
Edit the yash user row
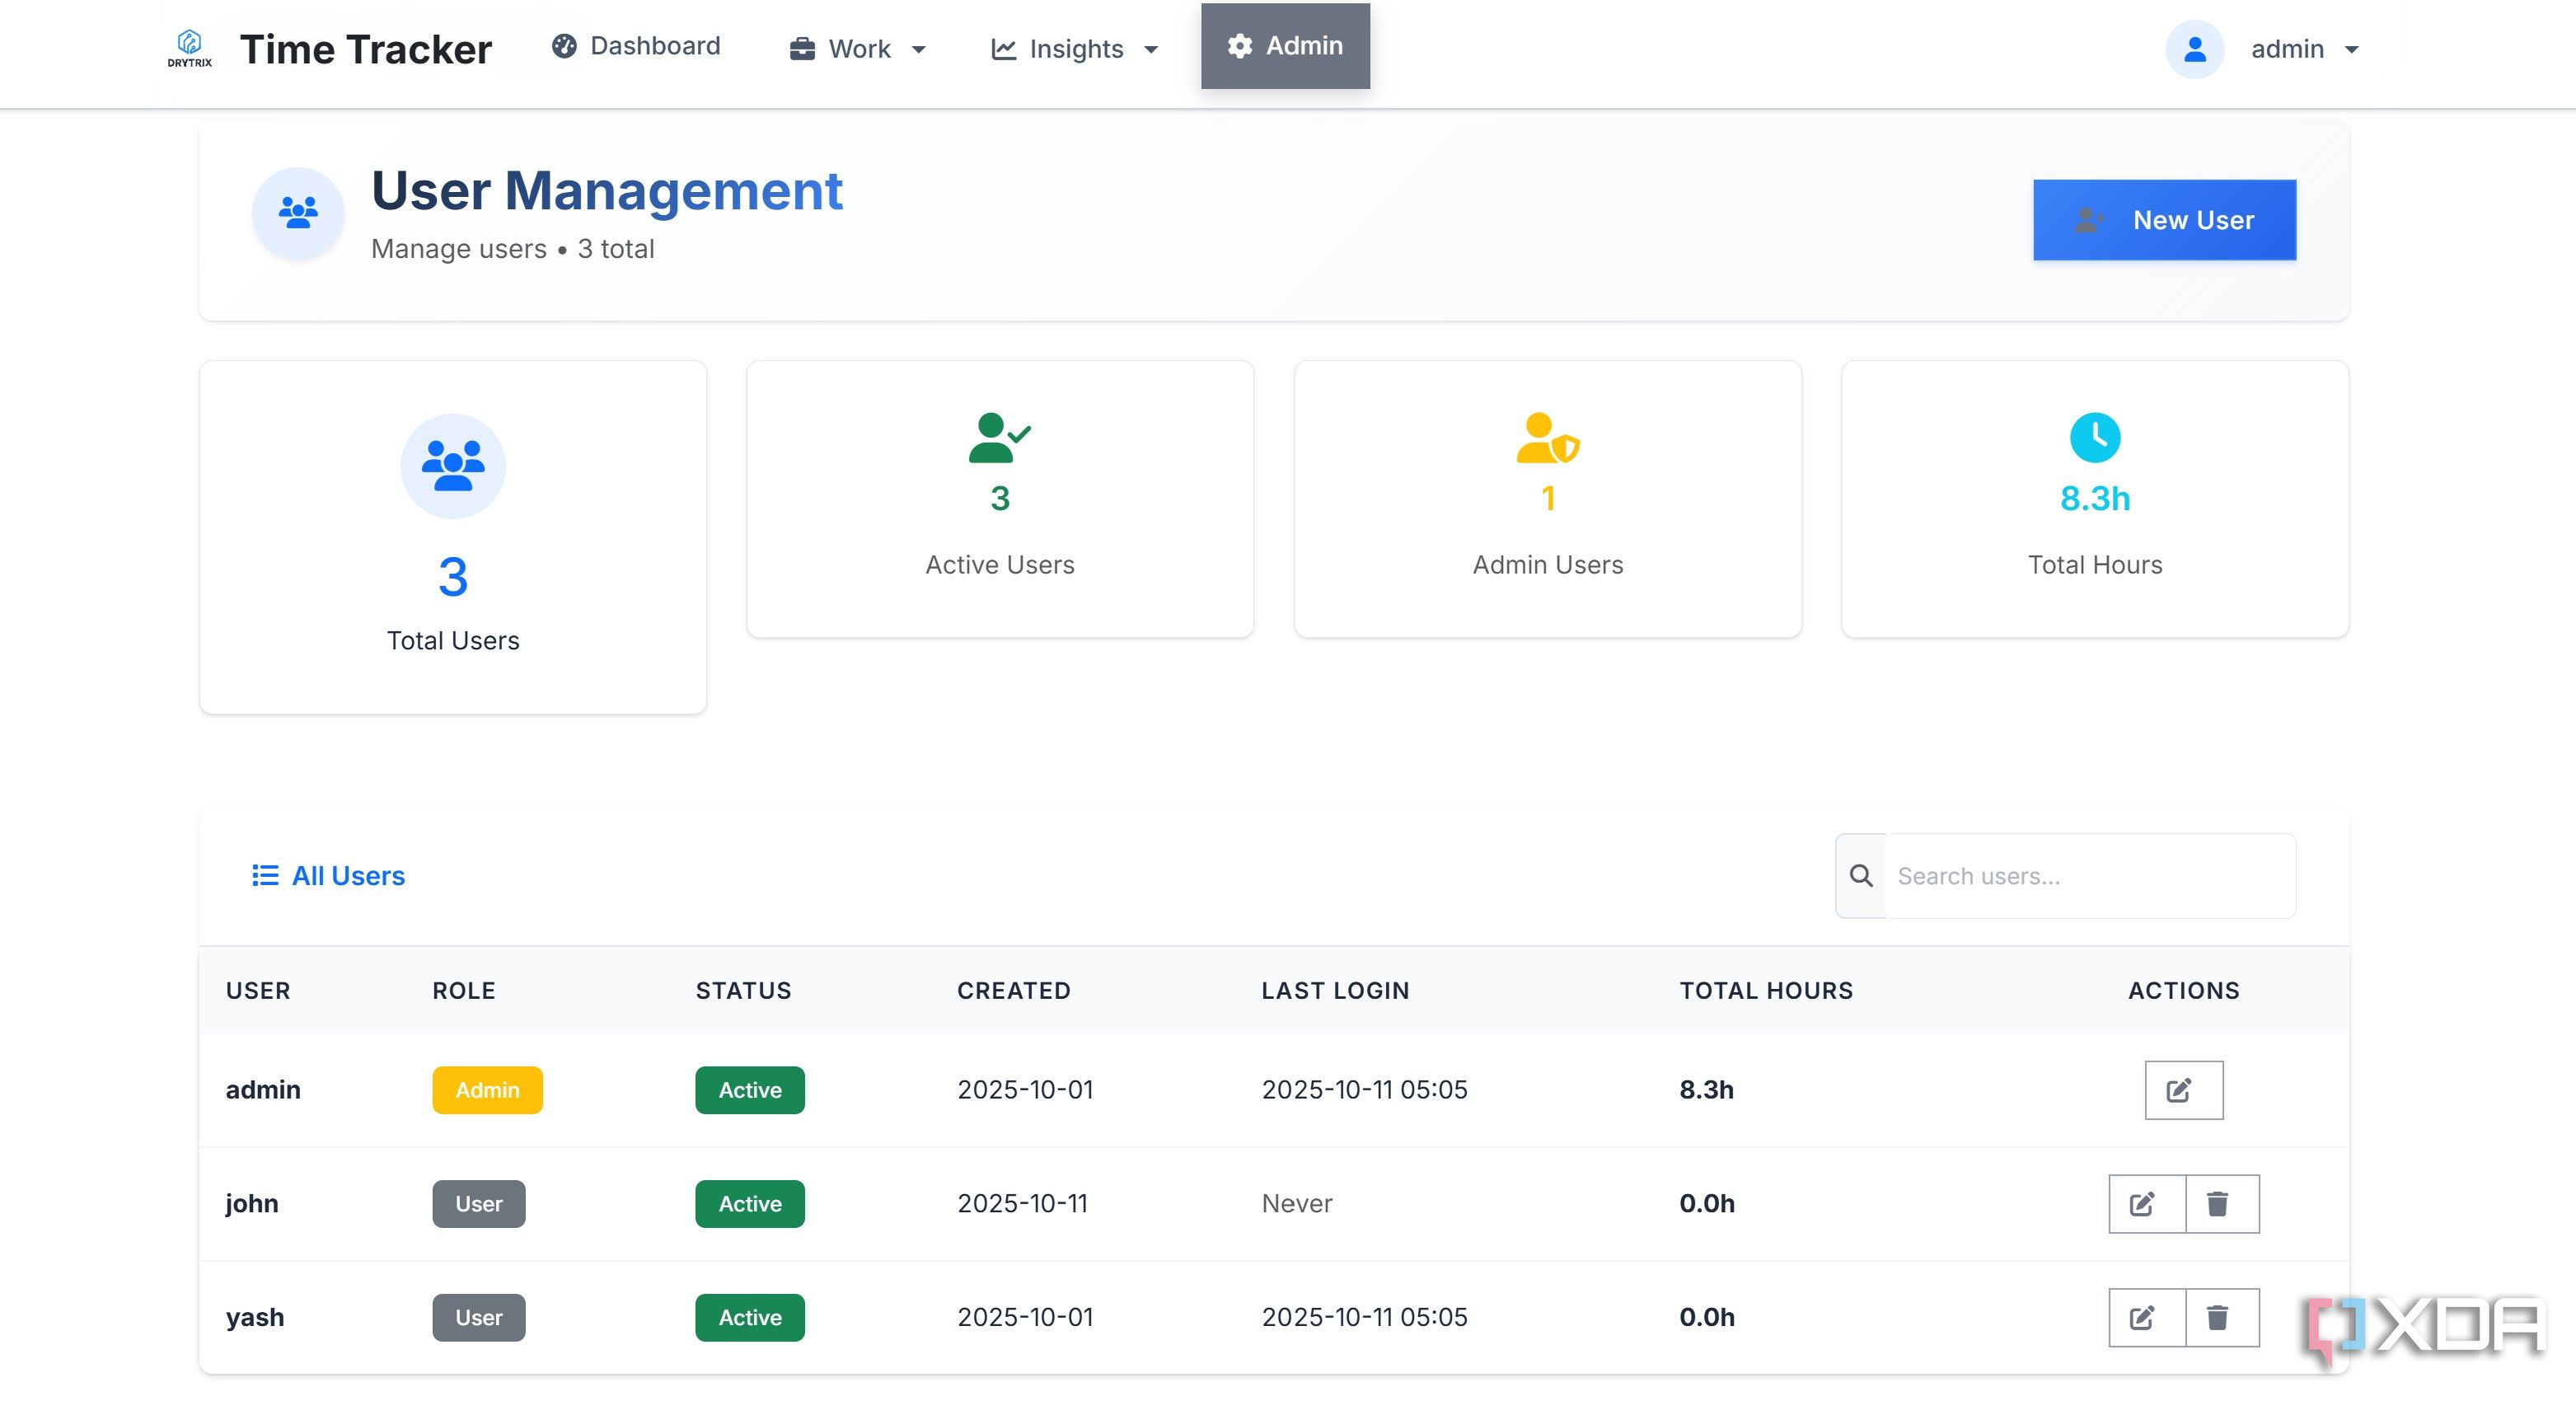[2146, 1318]
